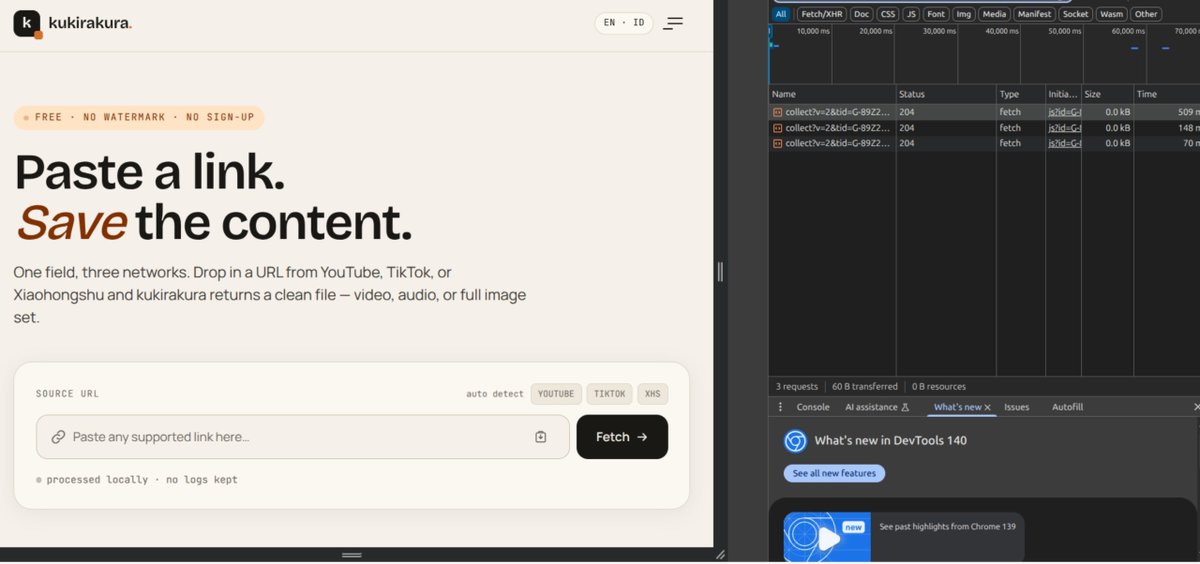Click the '3 requests' status bar entry
This screenshot has width=1200, height=564.
coord(796,386)
